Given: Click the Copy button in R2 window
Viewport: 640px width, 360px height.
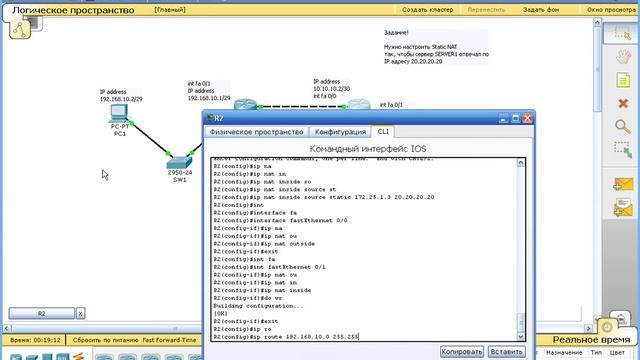Looking at the screenshot, I should tap(462, 351).
